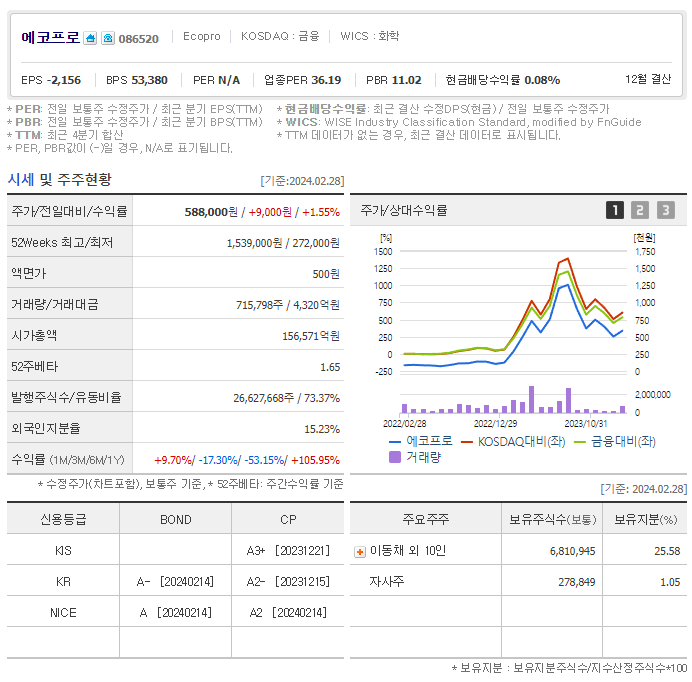The width and height of the screenshot is (692, 682).
Task: Click the 신용등급 column header
Action: coord(63,520)
